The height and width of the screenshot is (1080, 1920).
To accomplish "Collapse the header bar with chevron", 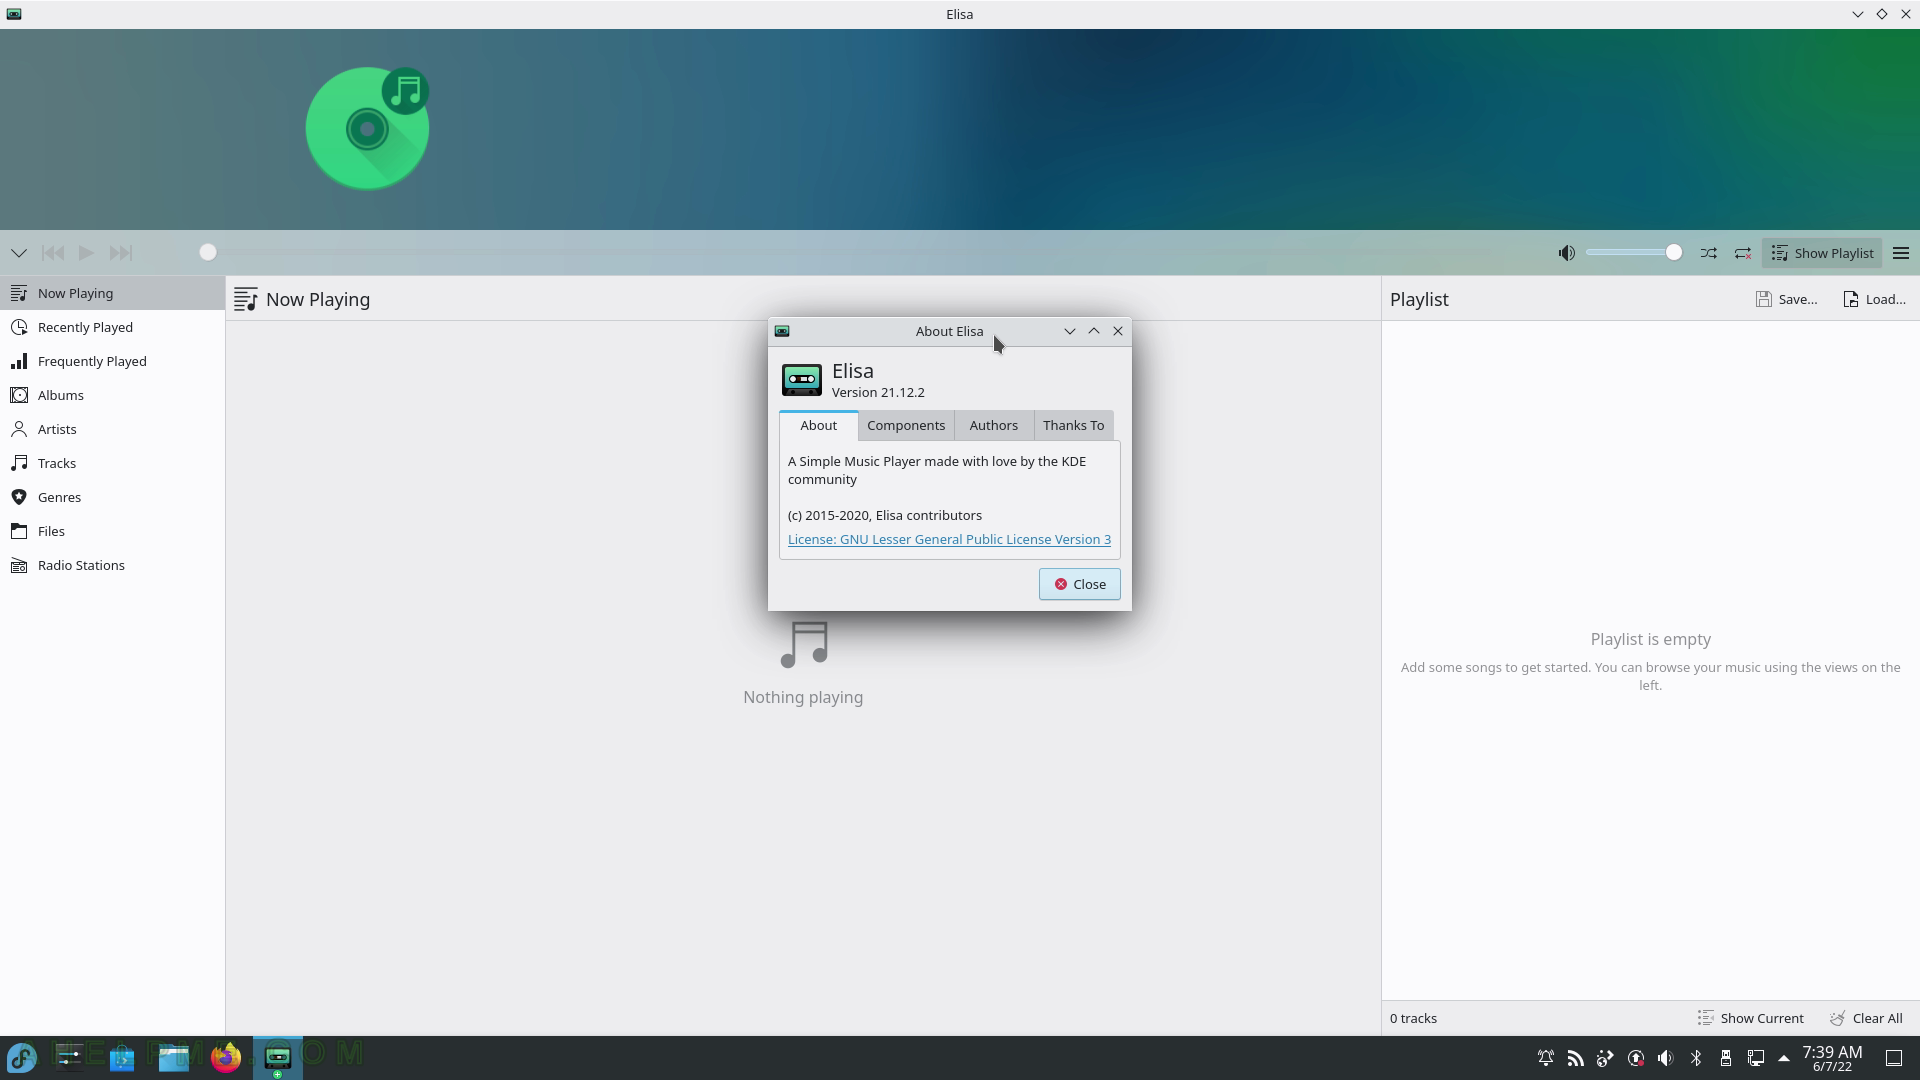I will click(19, 253).
